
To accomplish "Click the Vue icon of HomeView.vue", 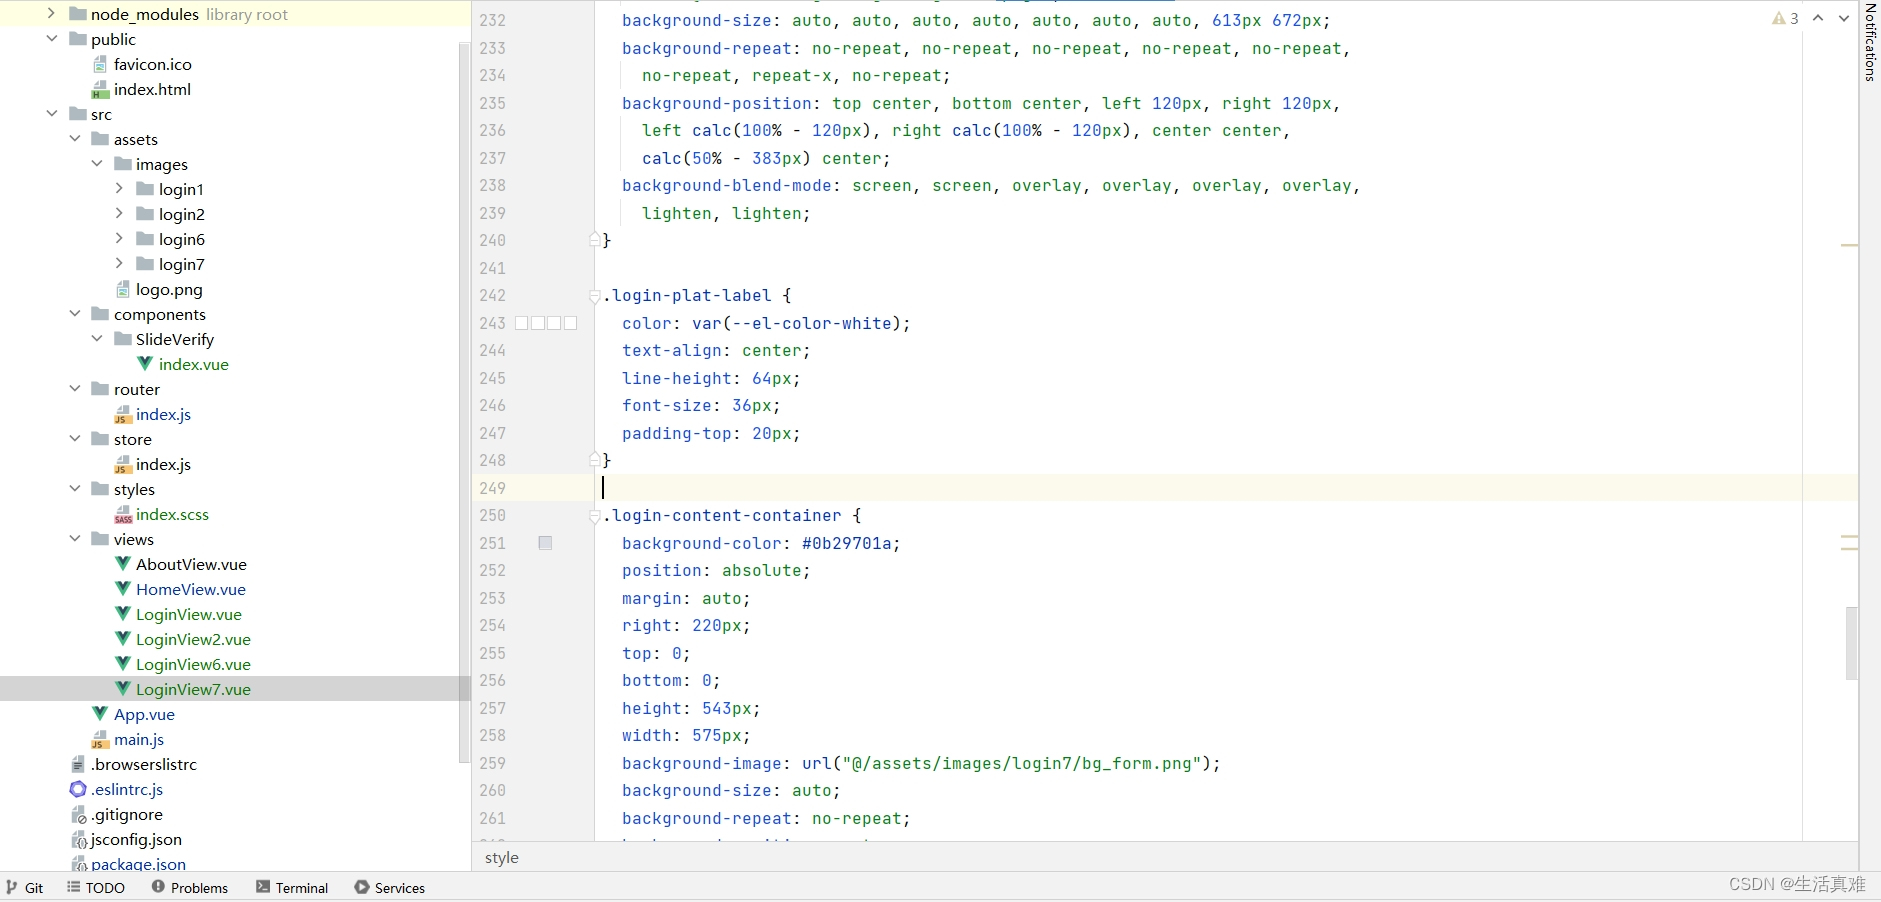I will pyautogui.click(x=123, y=589).
